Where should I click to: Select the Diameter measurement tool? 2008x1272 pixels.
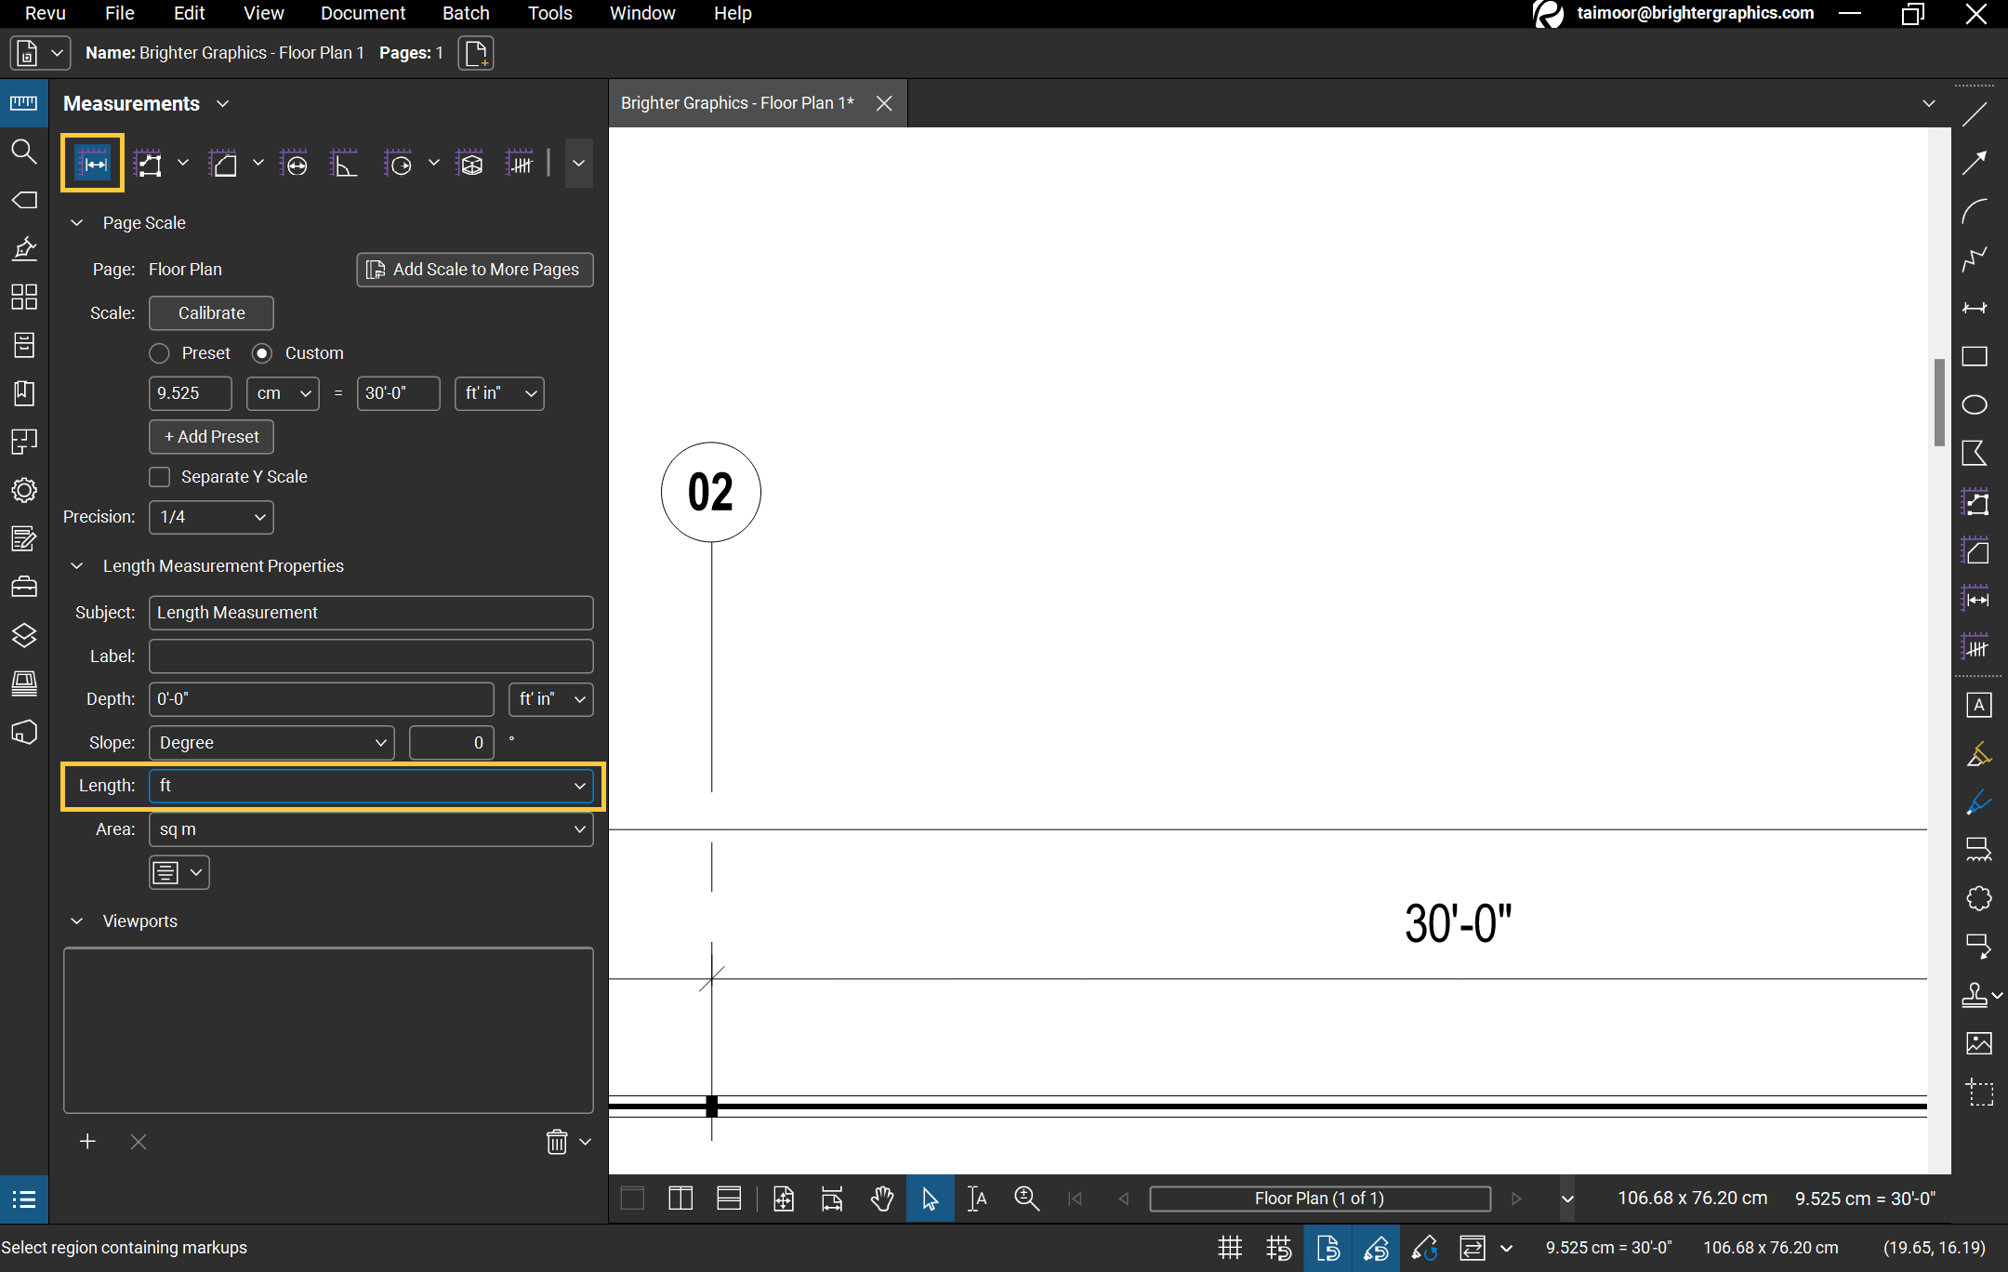pos(295,163)
